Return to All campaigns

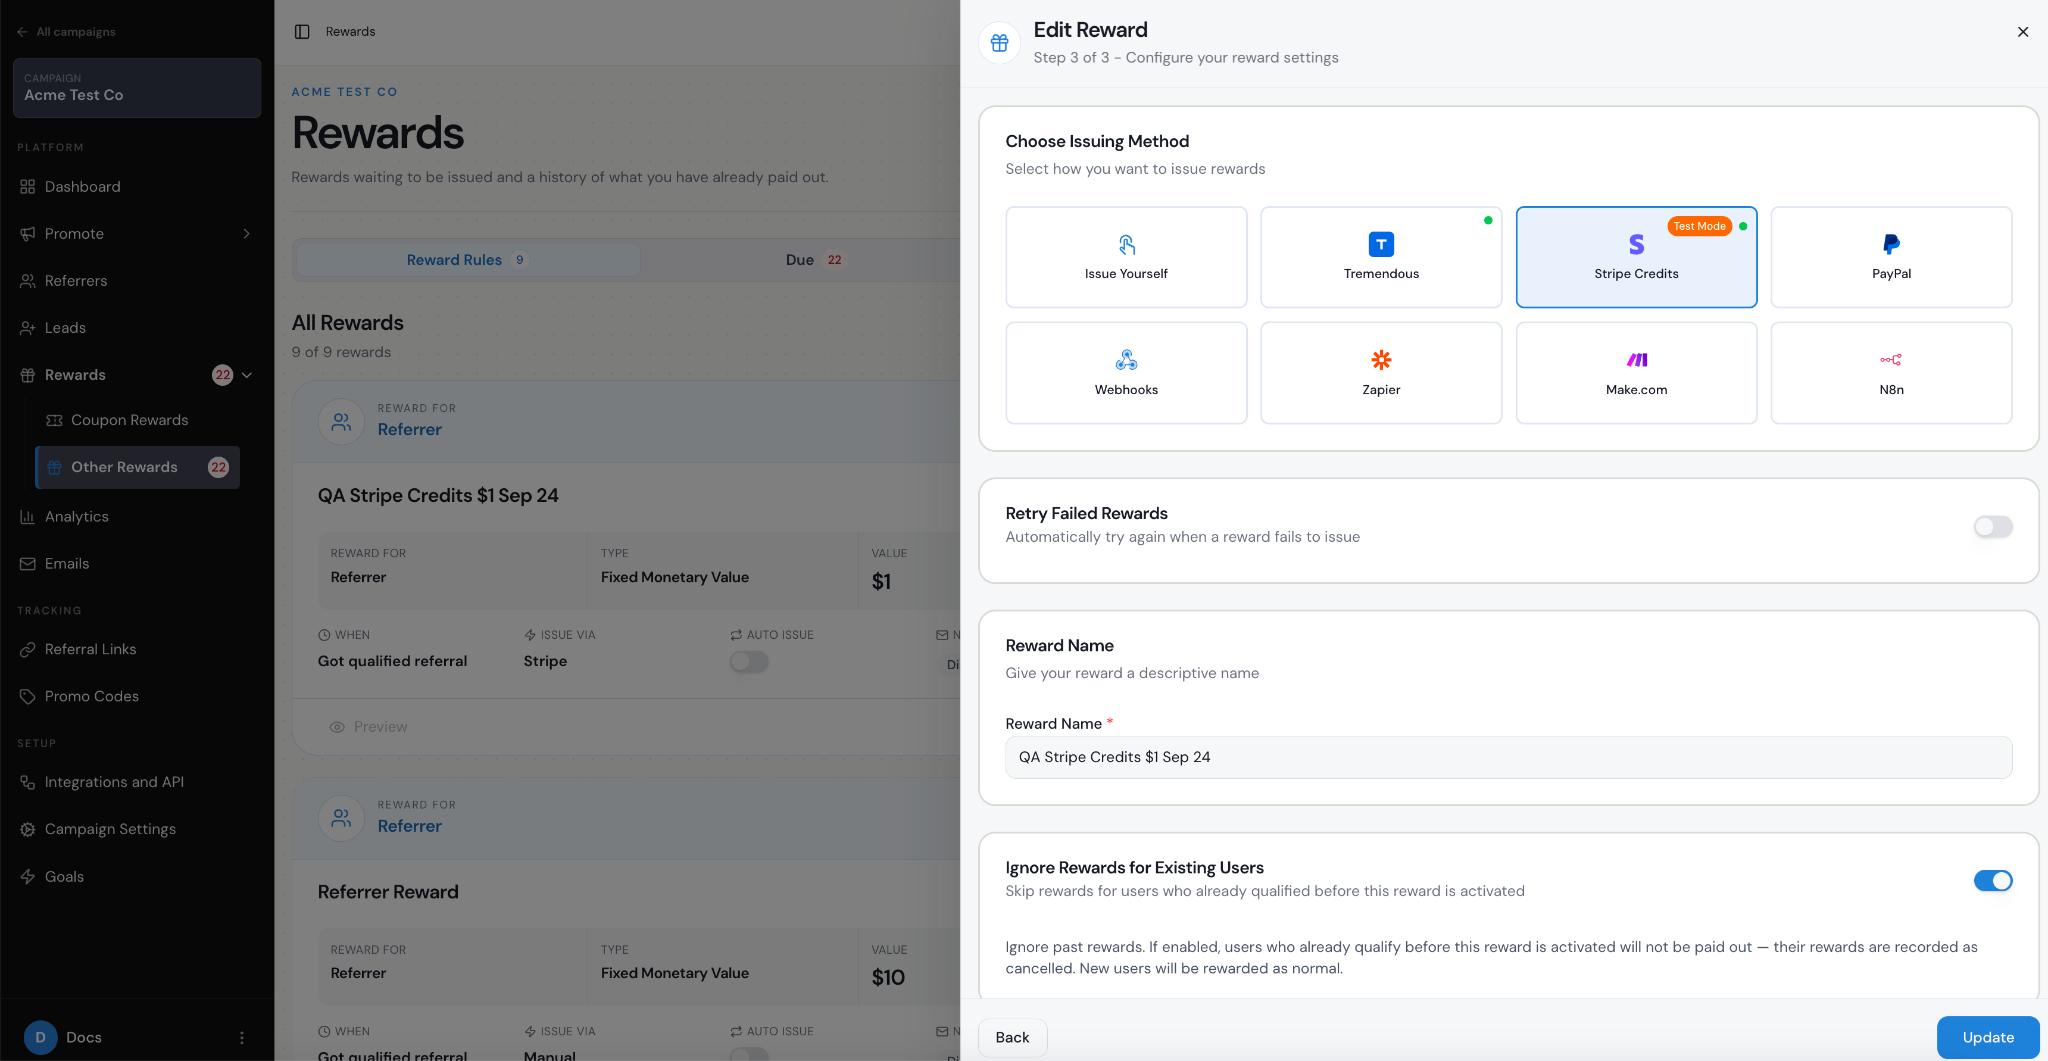[x=66, y=32]
